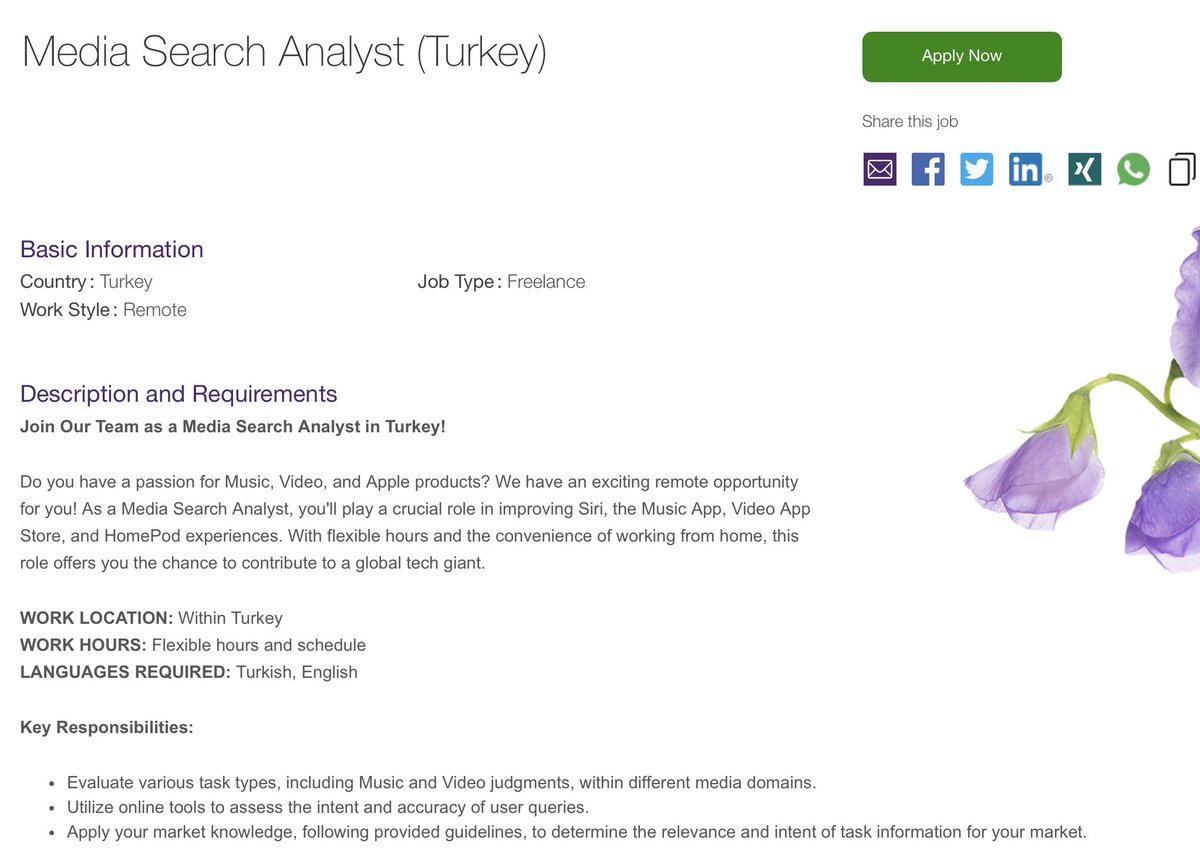Click the Job Type value Freelance
This screenshot has height=867, width=1200.
click(x=546, y=282)
